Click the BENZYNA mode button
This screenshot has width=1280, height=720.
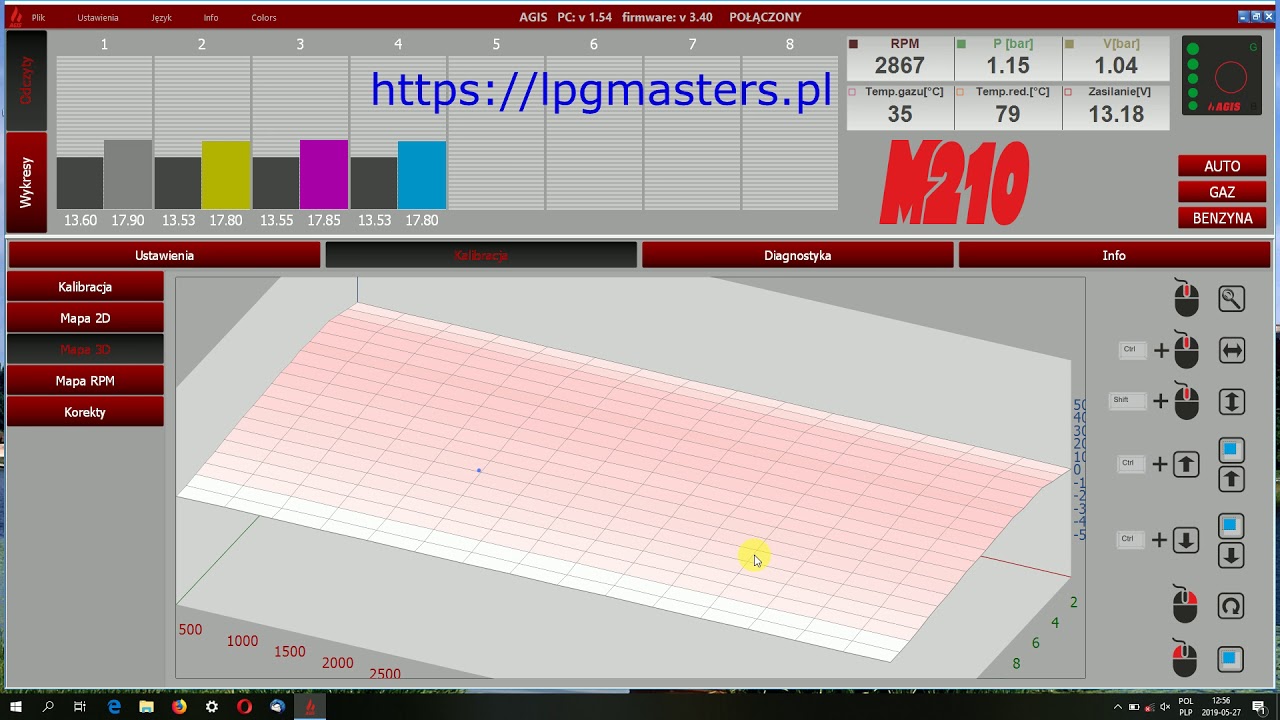click(x=1222, y=218)
